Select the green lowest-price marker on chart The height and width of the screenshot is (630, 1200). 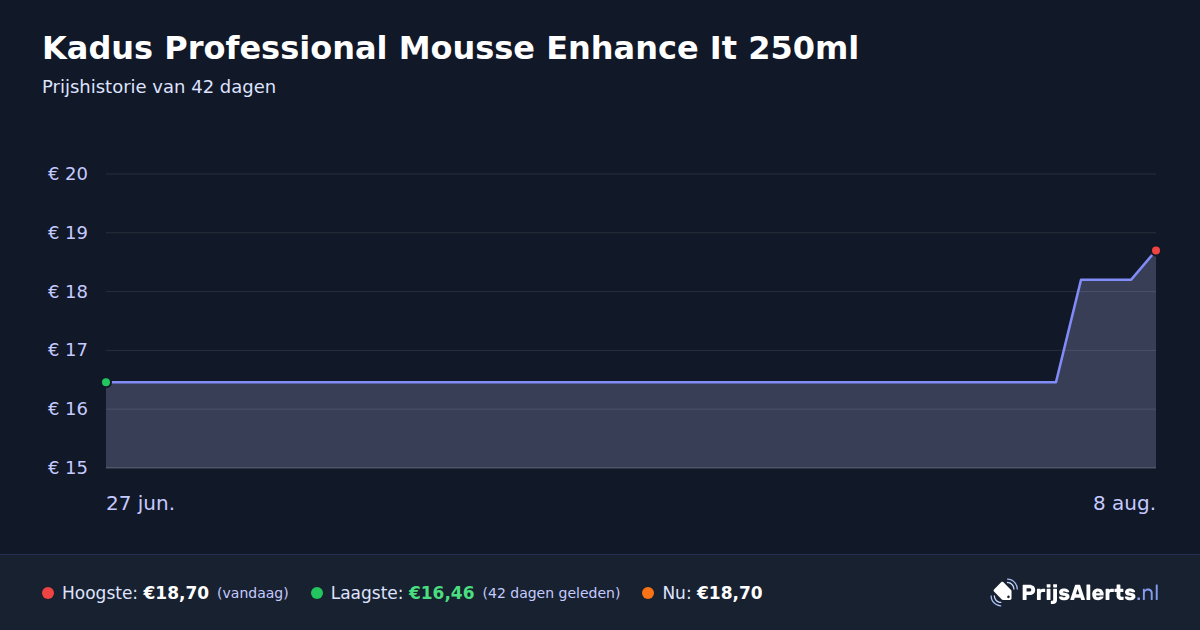tap(106, 382)
